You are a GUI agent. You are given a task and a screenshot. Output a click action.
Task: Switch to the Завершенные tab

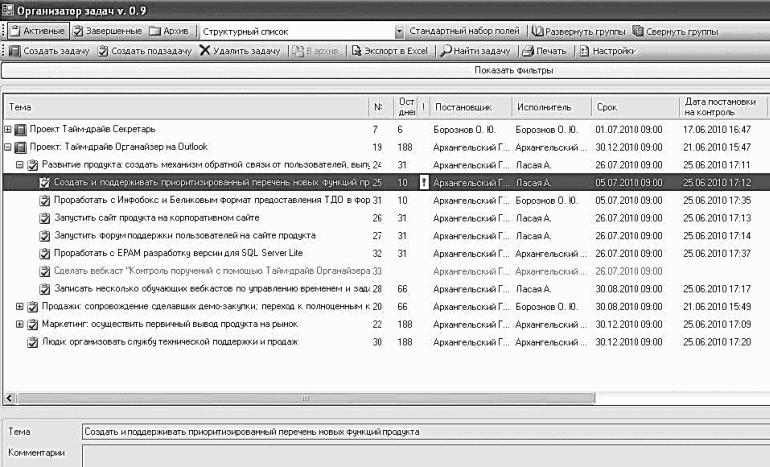108,31
